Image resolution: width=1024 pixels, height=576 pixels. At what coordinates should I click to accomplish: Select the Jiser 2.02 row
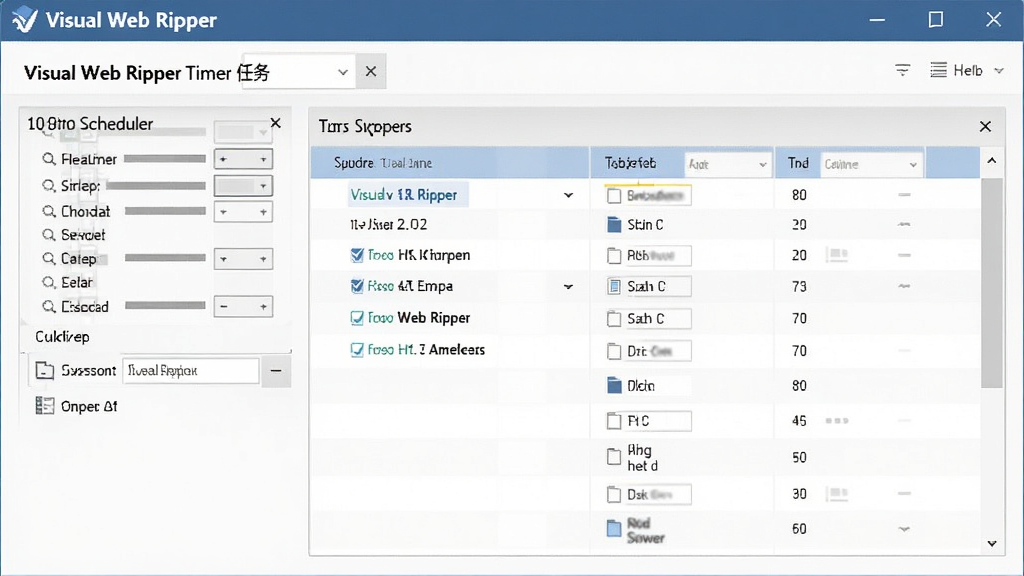pyautogui.click(x=389, y=225)
